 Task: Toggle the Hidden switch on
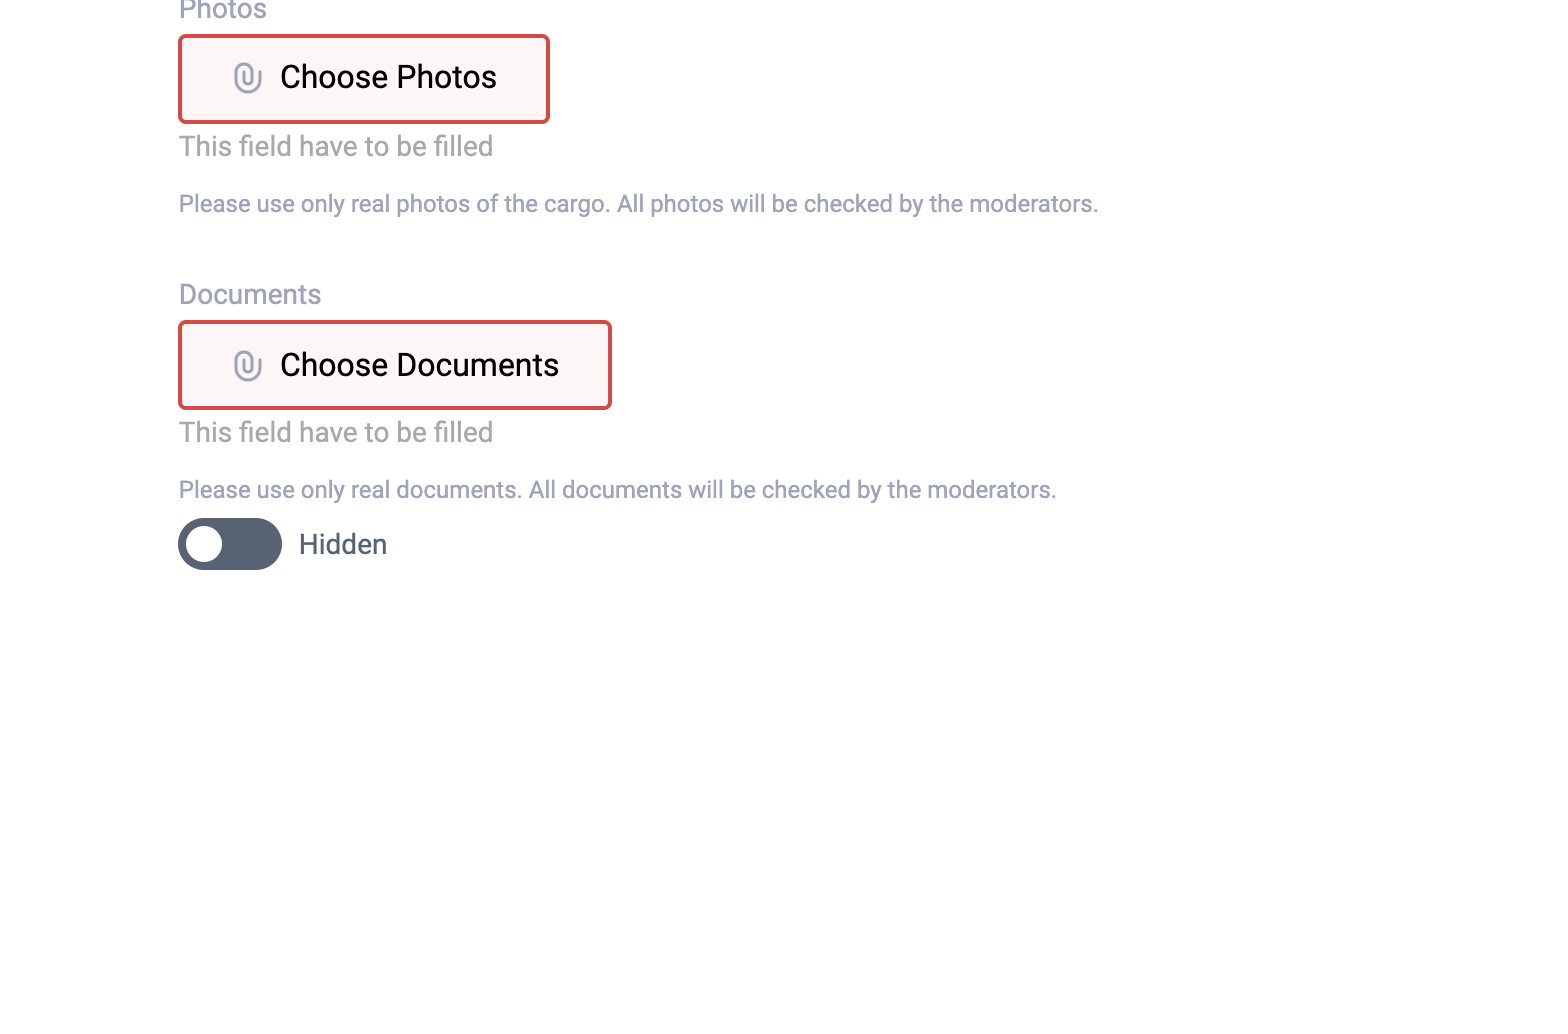[x=230, y=544]
